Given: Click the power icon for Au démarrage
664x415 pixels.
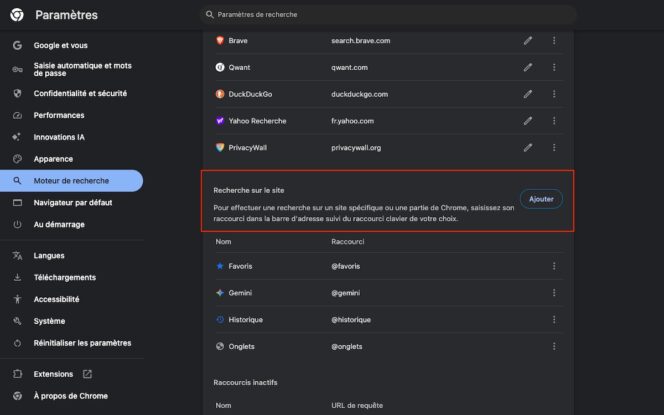Looking at the screenshot, I should click(17, 224).
